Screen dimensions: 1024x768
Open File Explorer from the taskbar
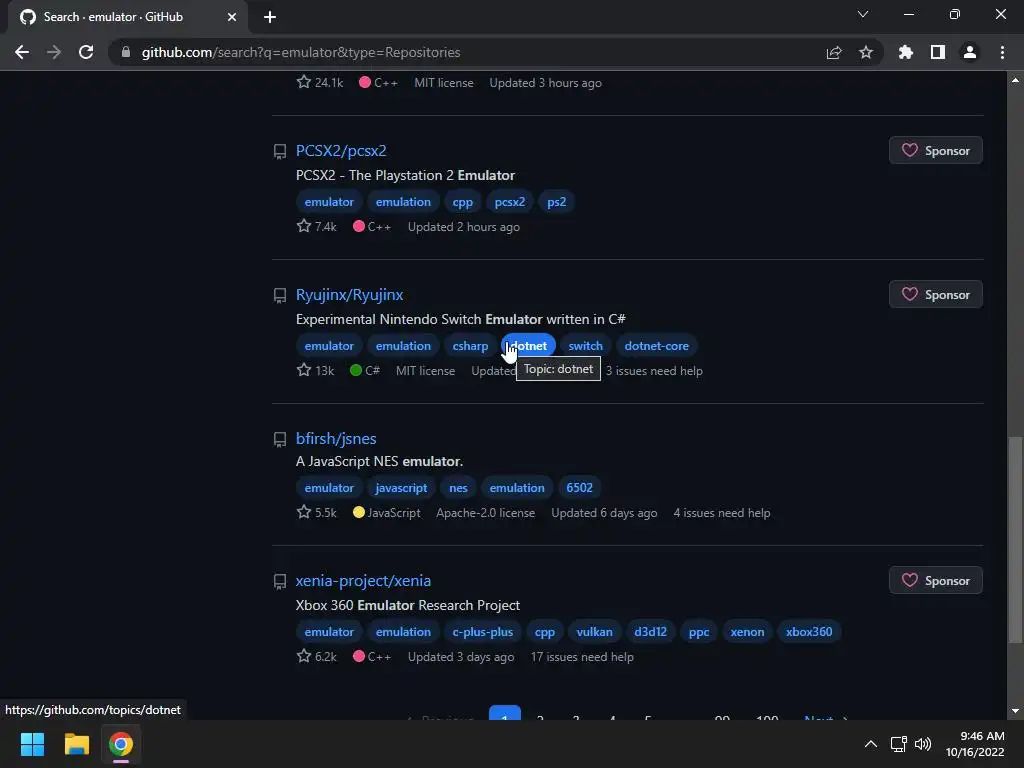coord(76,744)
